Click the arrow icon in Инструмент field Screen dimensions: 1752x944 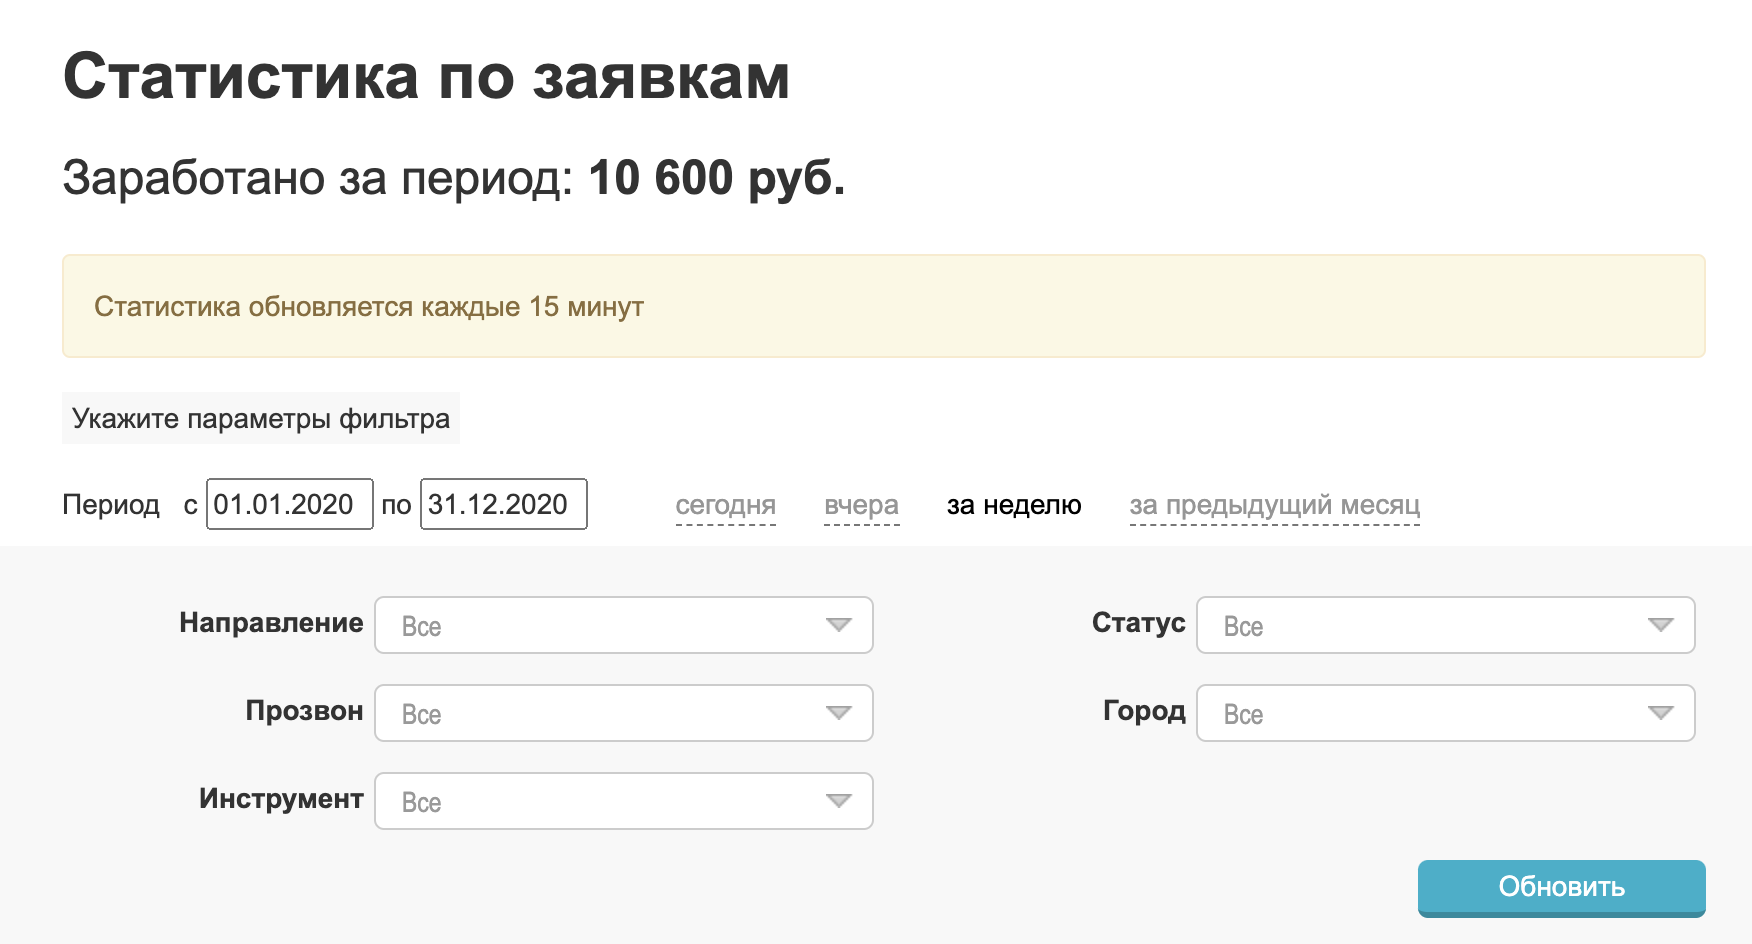coord(839,801)
